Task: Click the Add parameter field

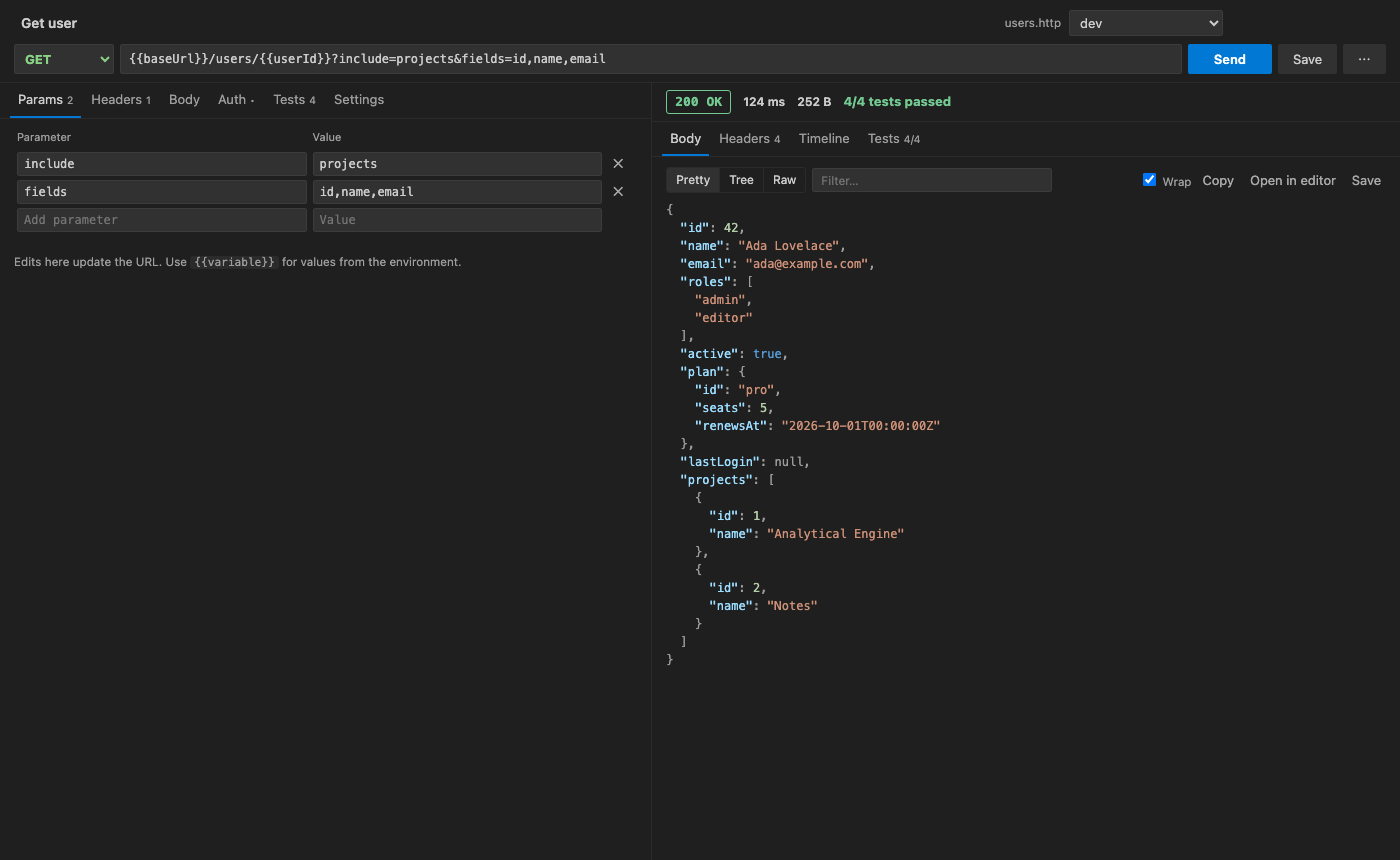Action: click(162, 220)
